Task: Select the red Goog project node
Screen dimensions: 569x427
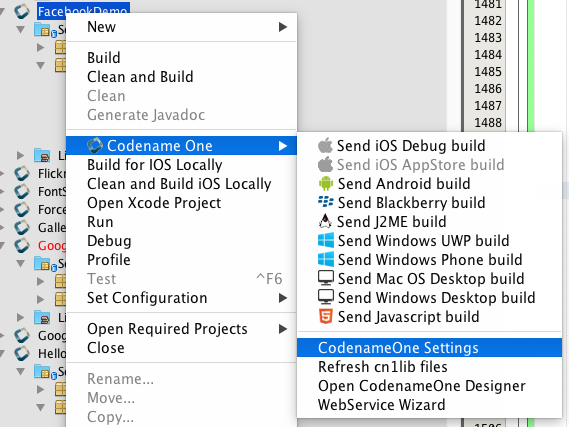Action: tap(52, 245)
